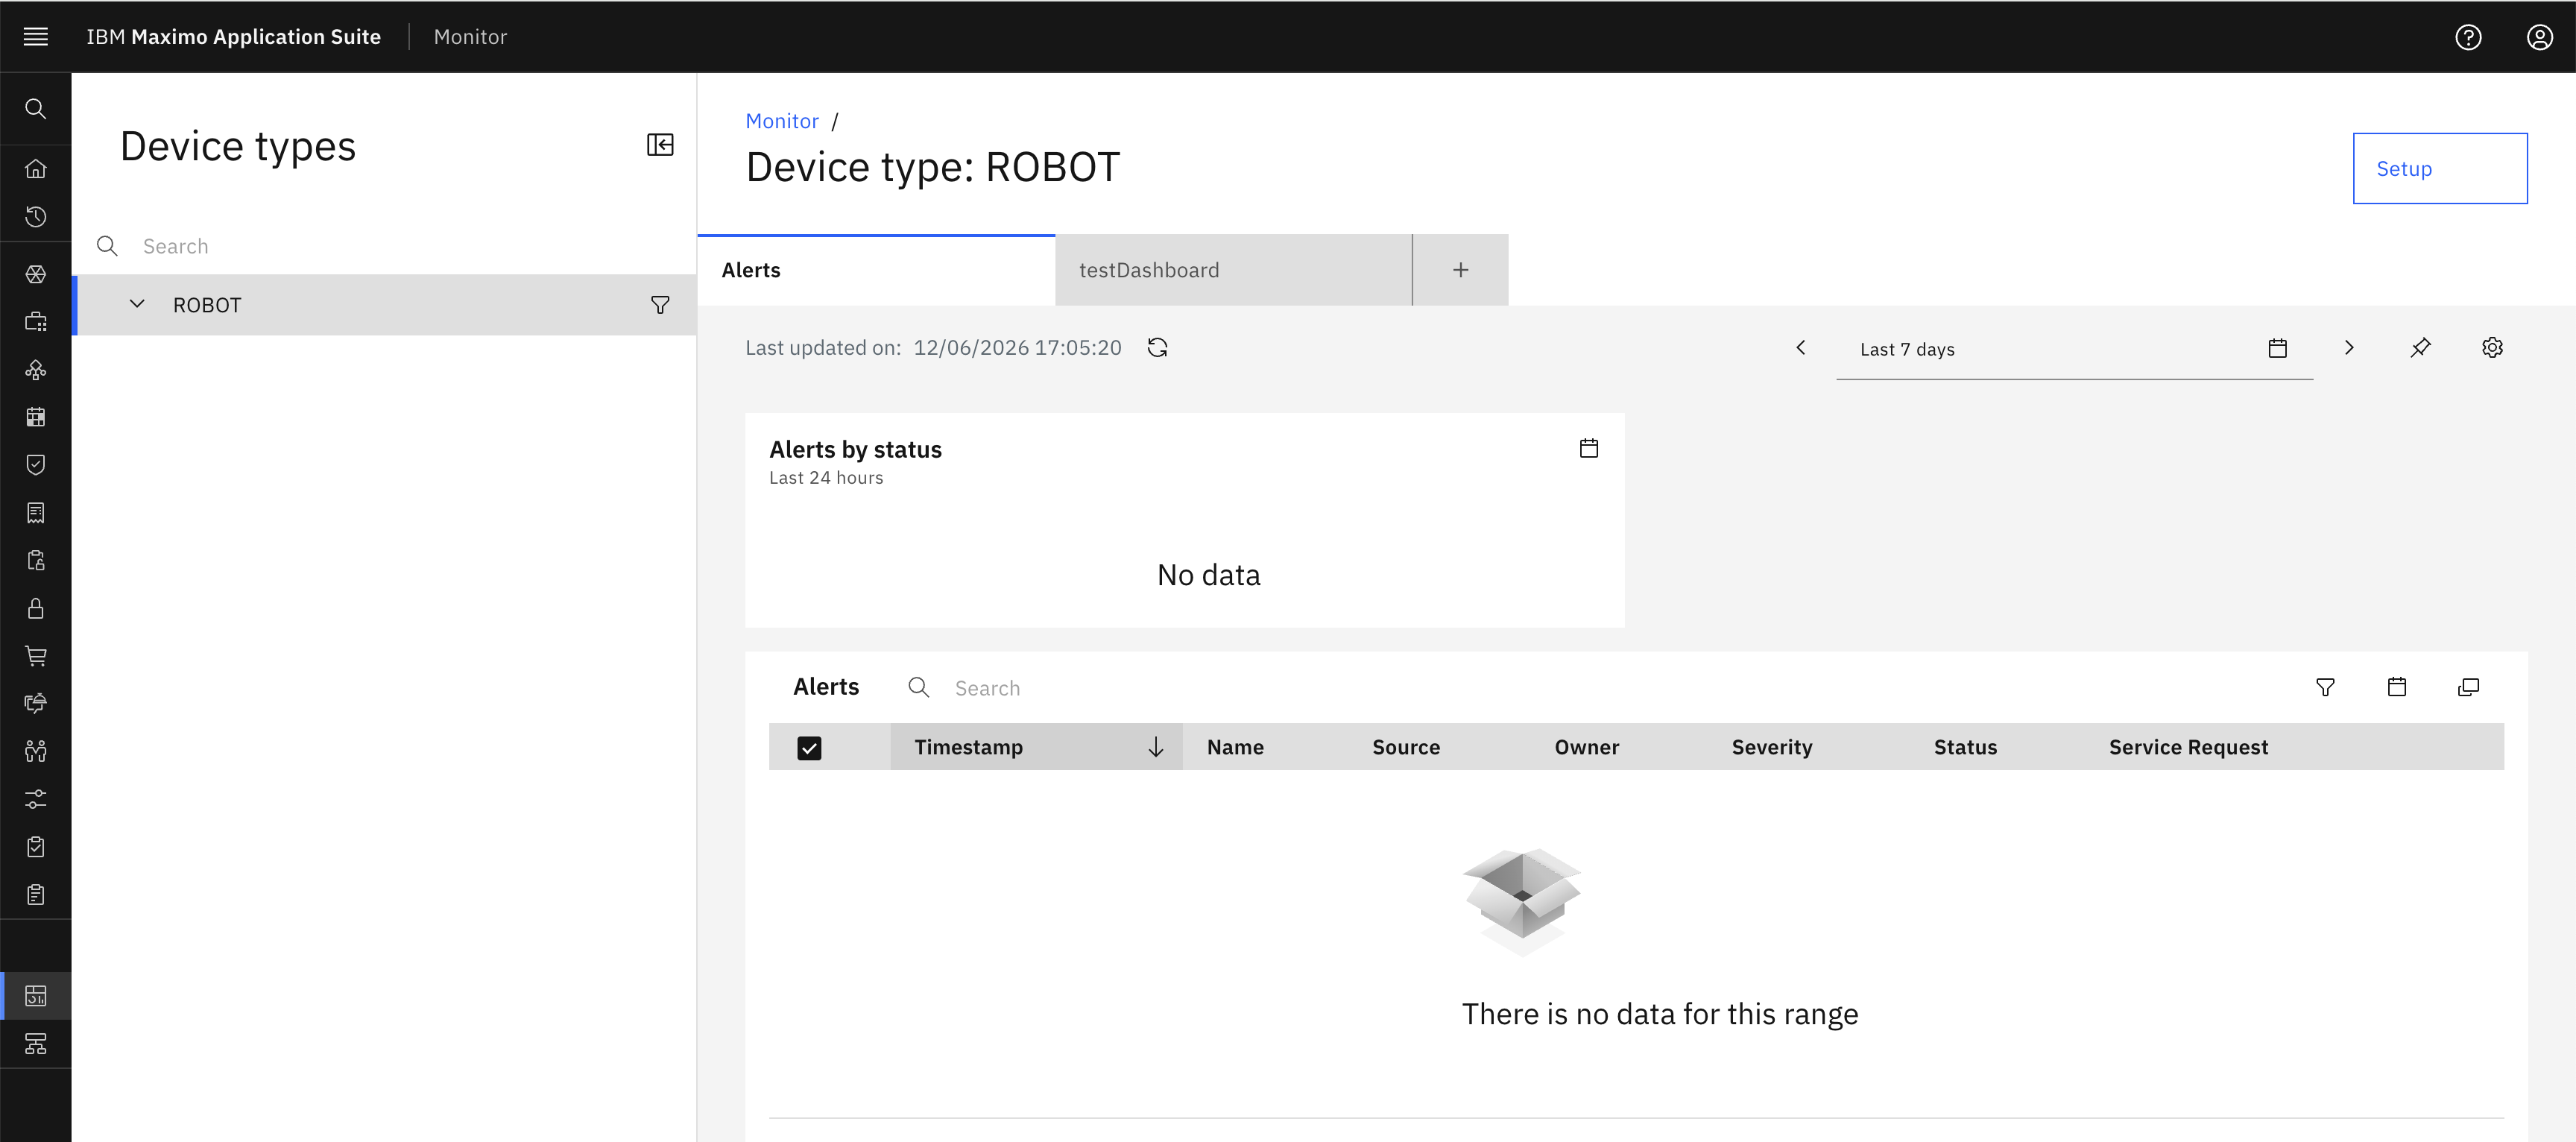This screenshot has width=2576, height=1142.
Task: Click the calendar icon in range field
Action: pos(2278,348)
